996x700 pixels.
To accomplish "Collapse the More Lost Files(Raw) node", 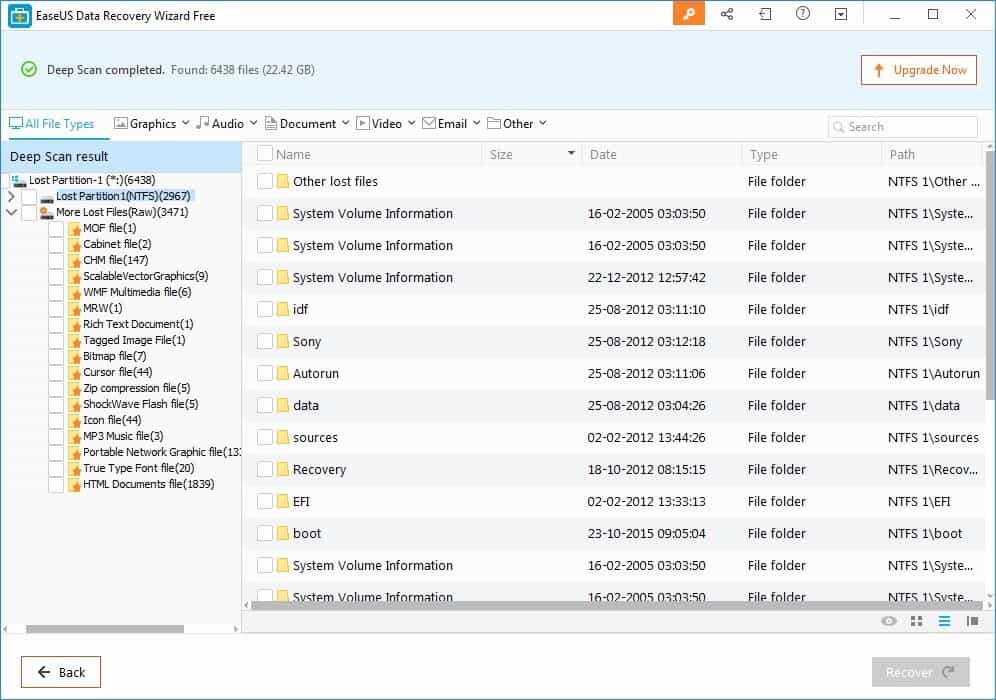I will coord(11,212).
